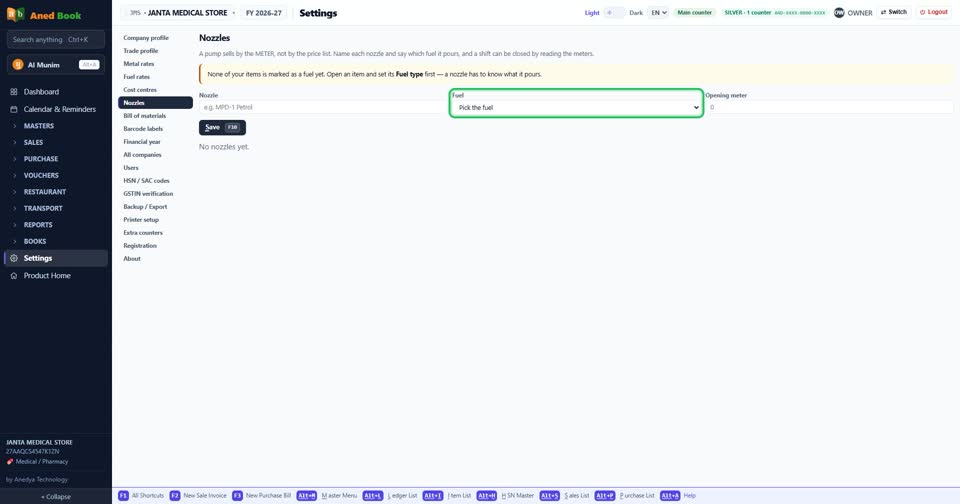Image resolution: width=960 pixels, height=504 pixels.
Task: Open the JANTA MEDICAL STORE company selector
Action: pos(178,12)
